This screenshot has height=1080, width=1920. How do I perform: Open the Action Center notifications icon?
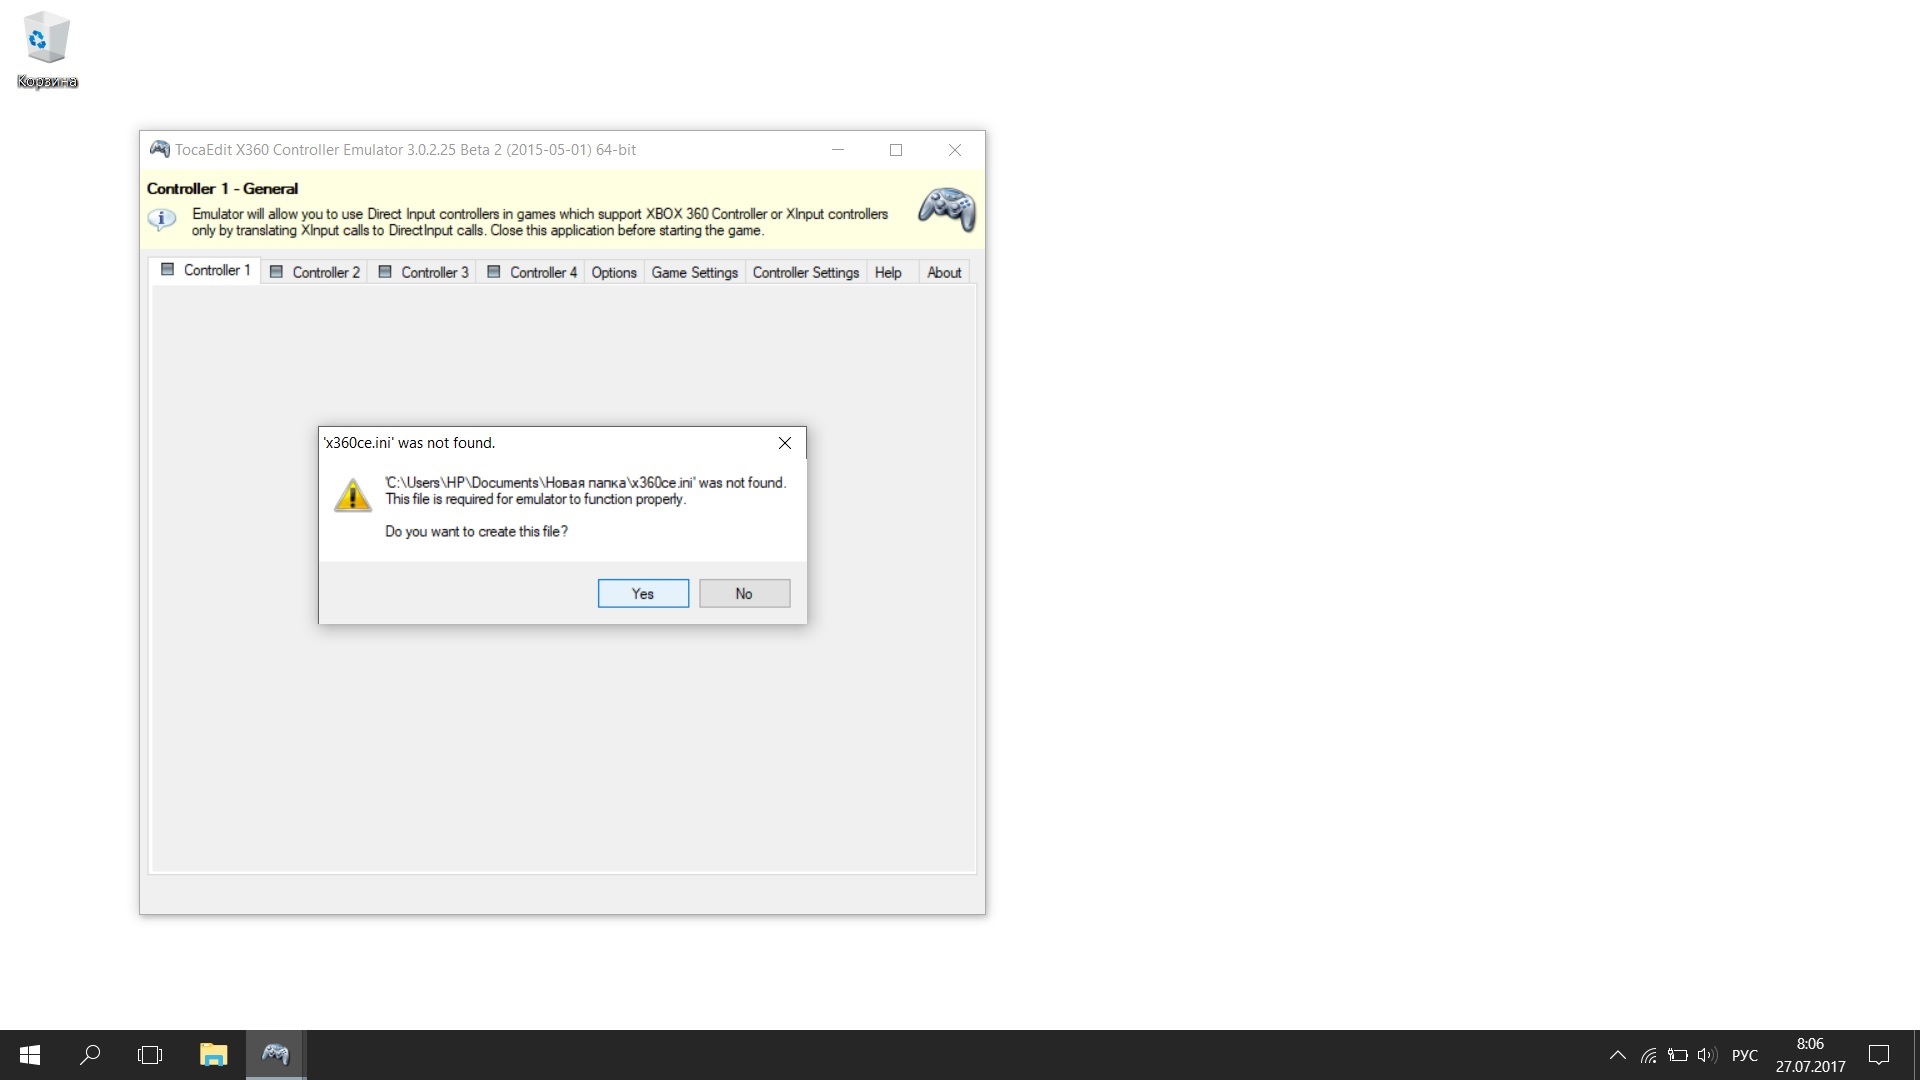1879,1055
